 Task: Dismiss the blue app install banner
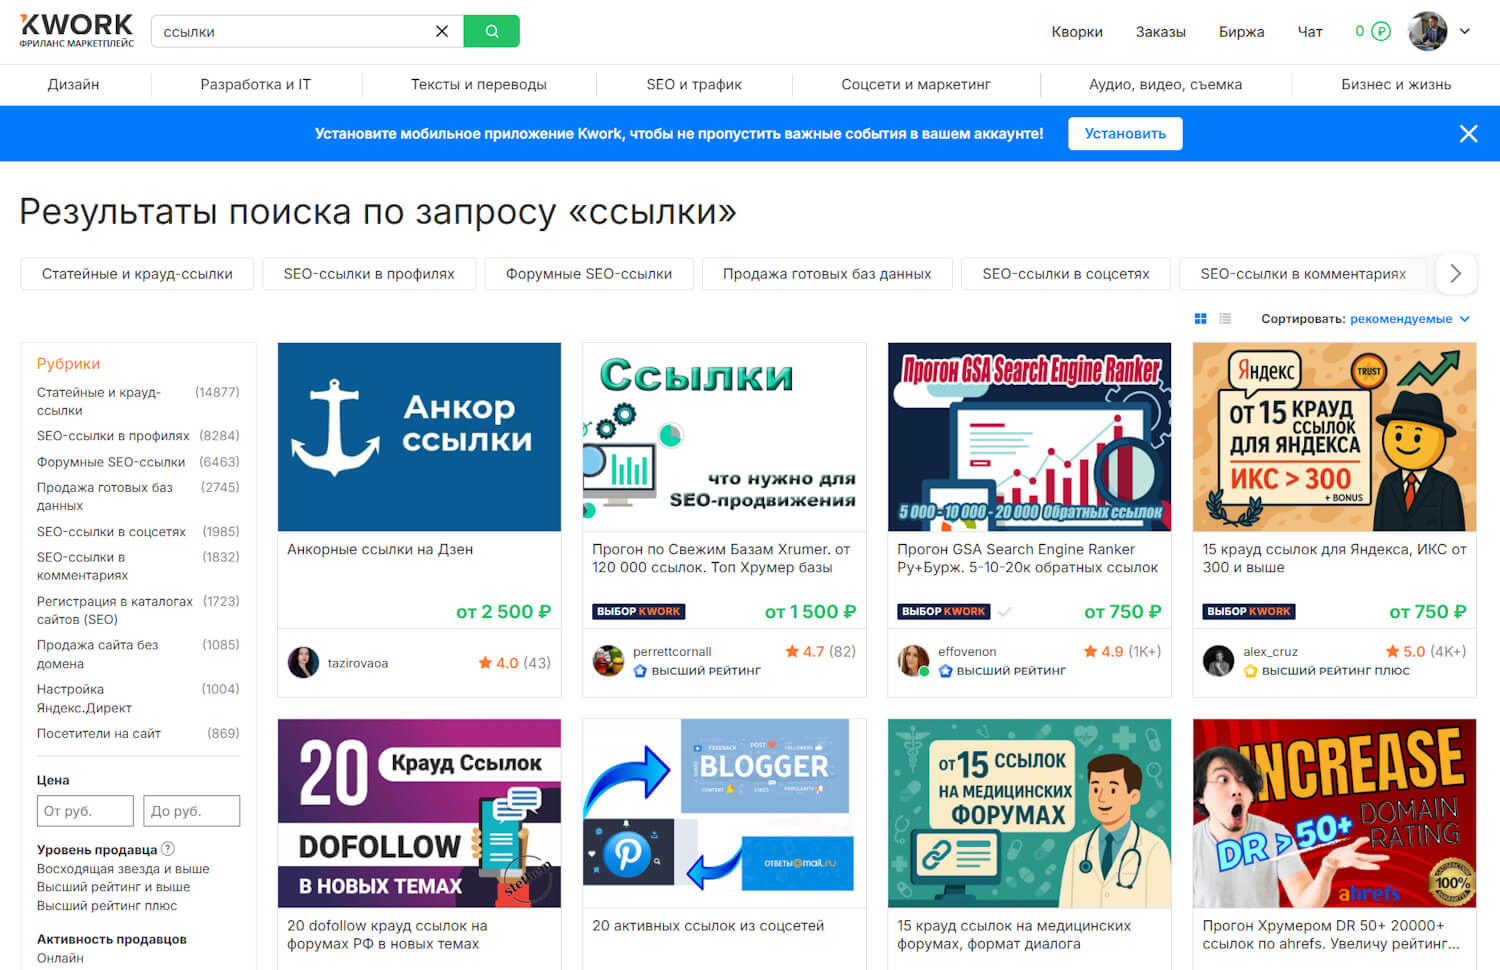coord(1468,134)
